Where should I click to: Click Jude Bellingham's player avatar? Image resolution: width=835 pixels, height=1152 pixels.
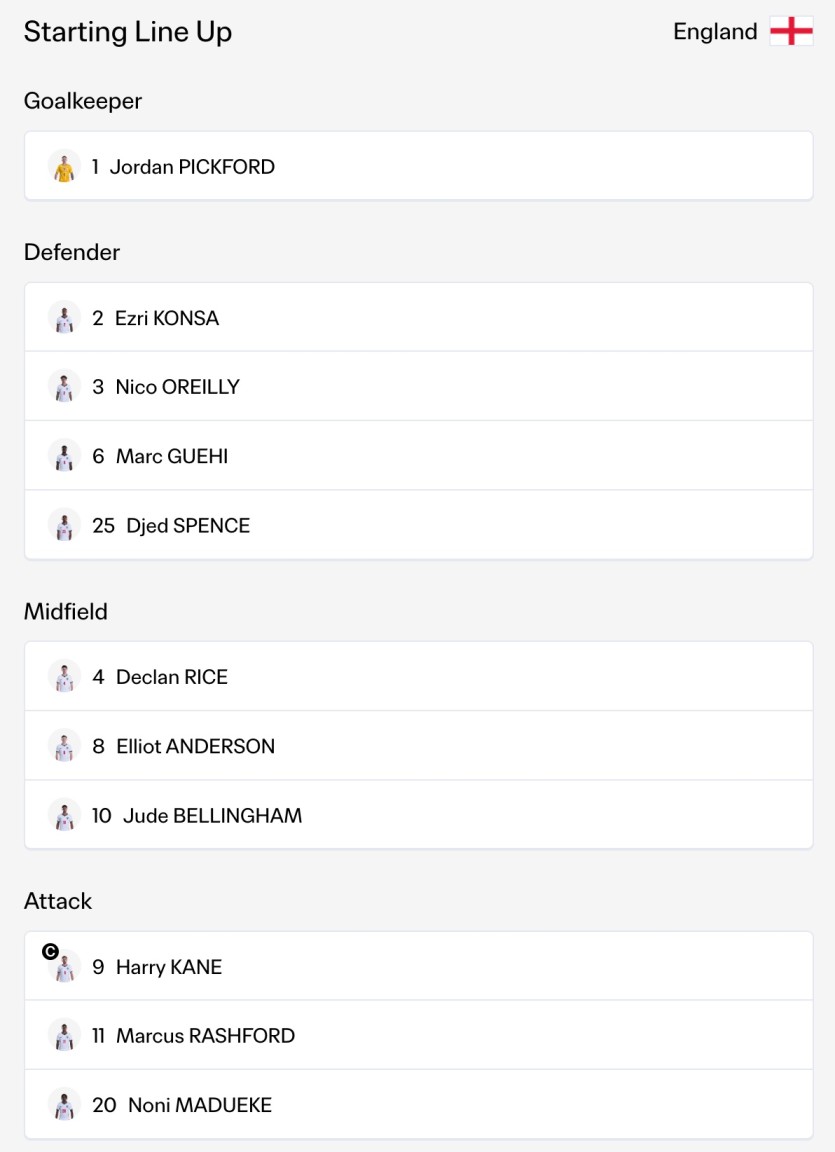coord(65,816)
